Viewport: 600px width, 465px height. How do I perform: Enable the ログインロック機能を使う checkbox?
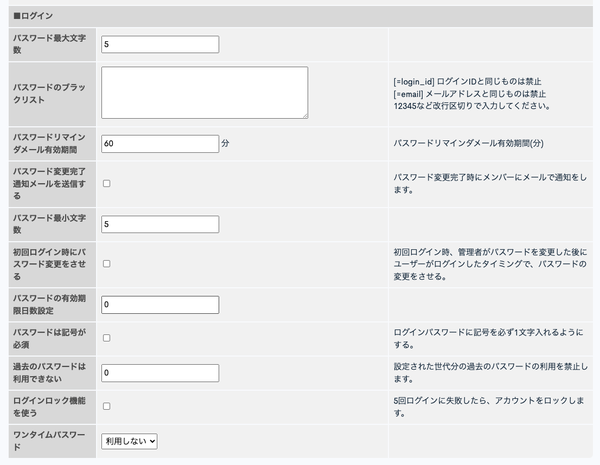(107, 406)
